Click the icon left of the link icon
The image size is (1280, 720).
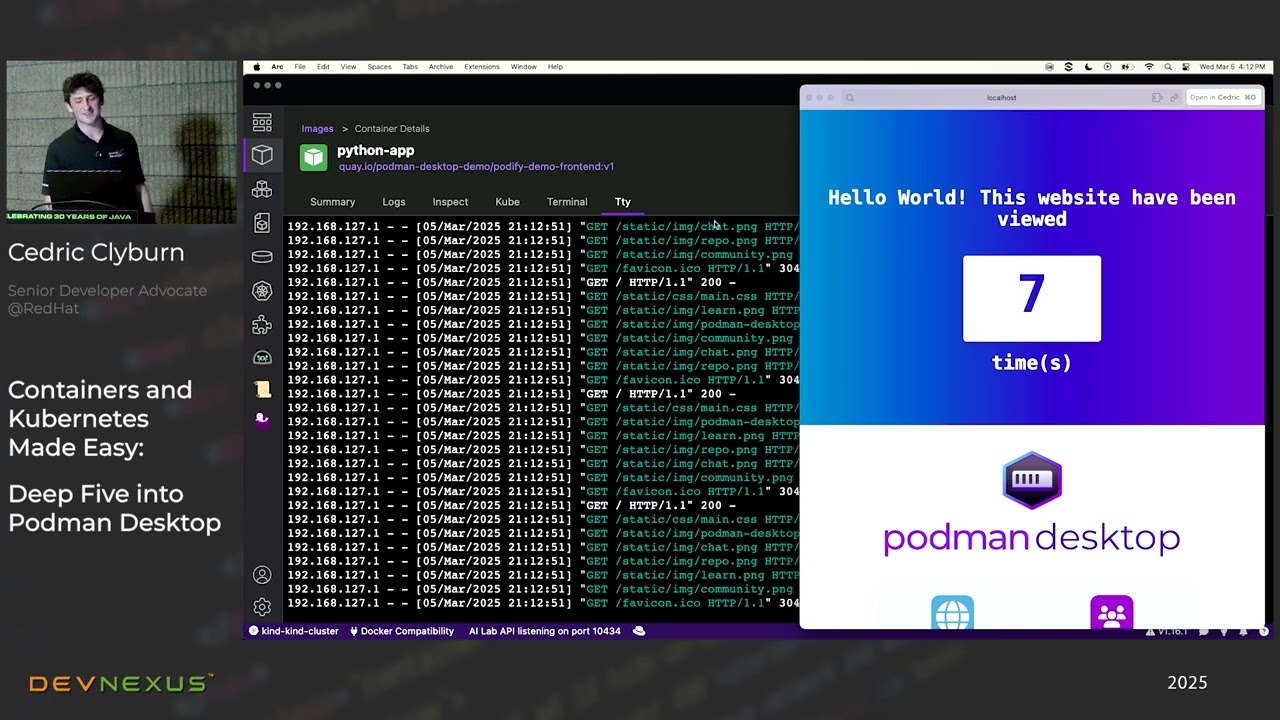tap(1157, 98)
